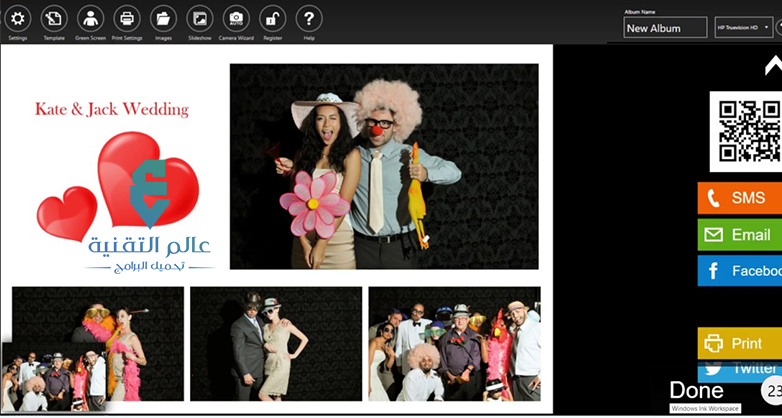
Task: Select the large couple photo
Action: click(384, 167)
